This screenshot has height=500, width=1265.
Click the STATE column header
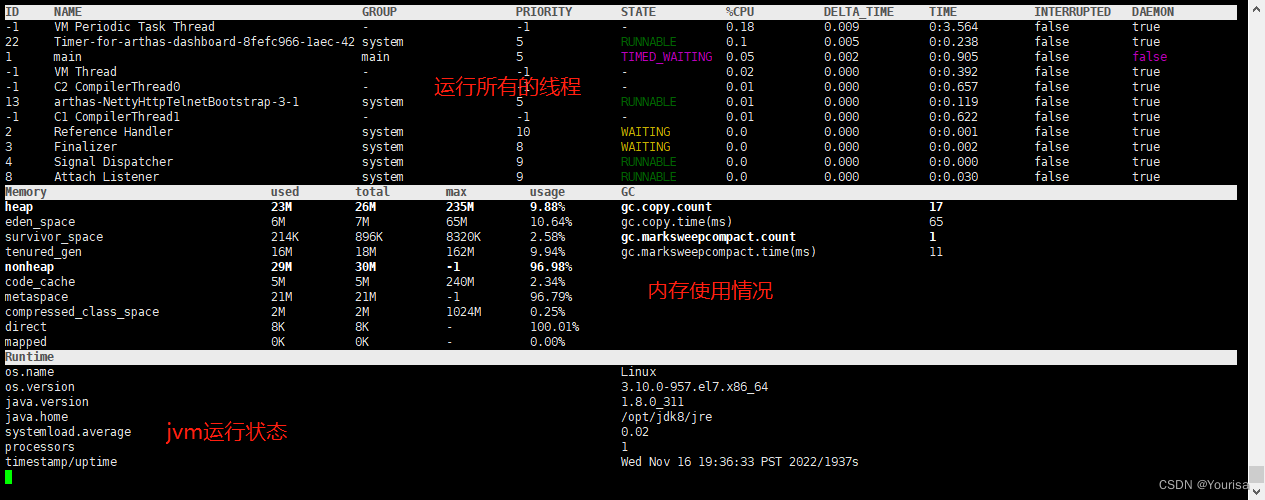pyautogui.click(x=639, y=12)
